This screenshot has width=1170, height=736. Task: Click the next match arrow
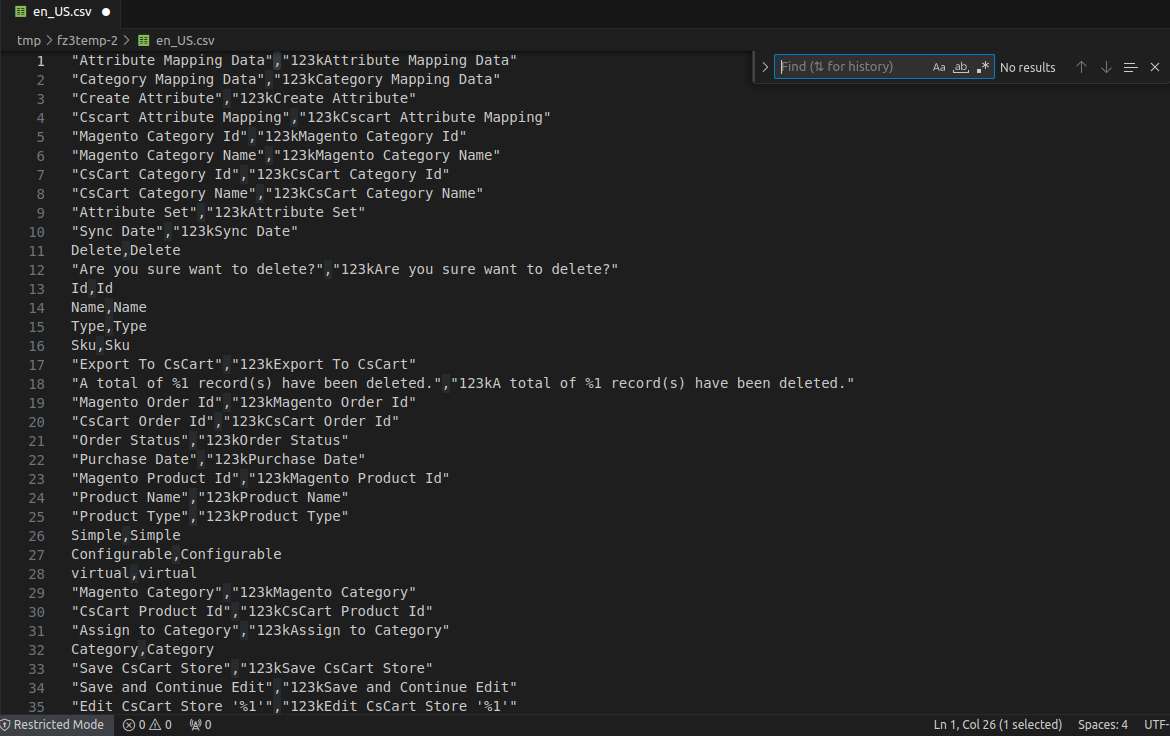pyautogui.click(x=1106, y=67)
